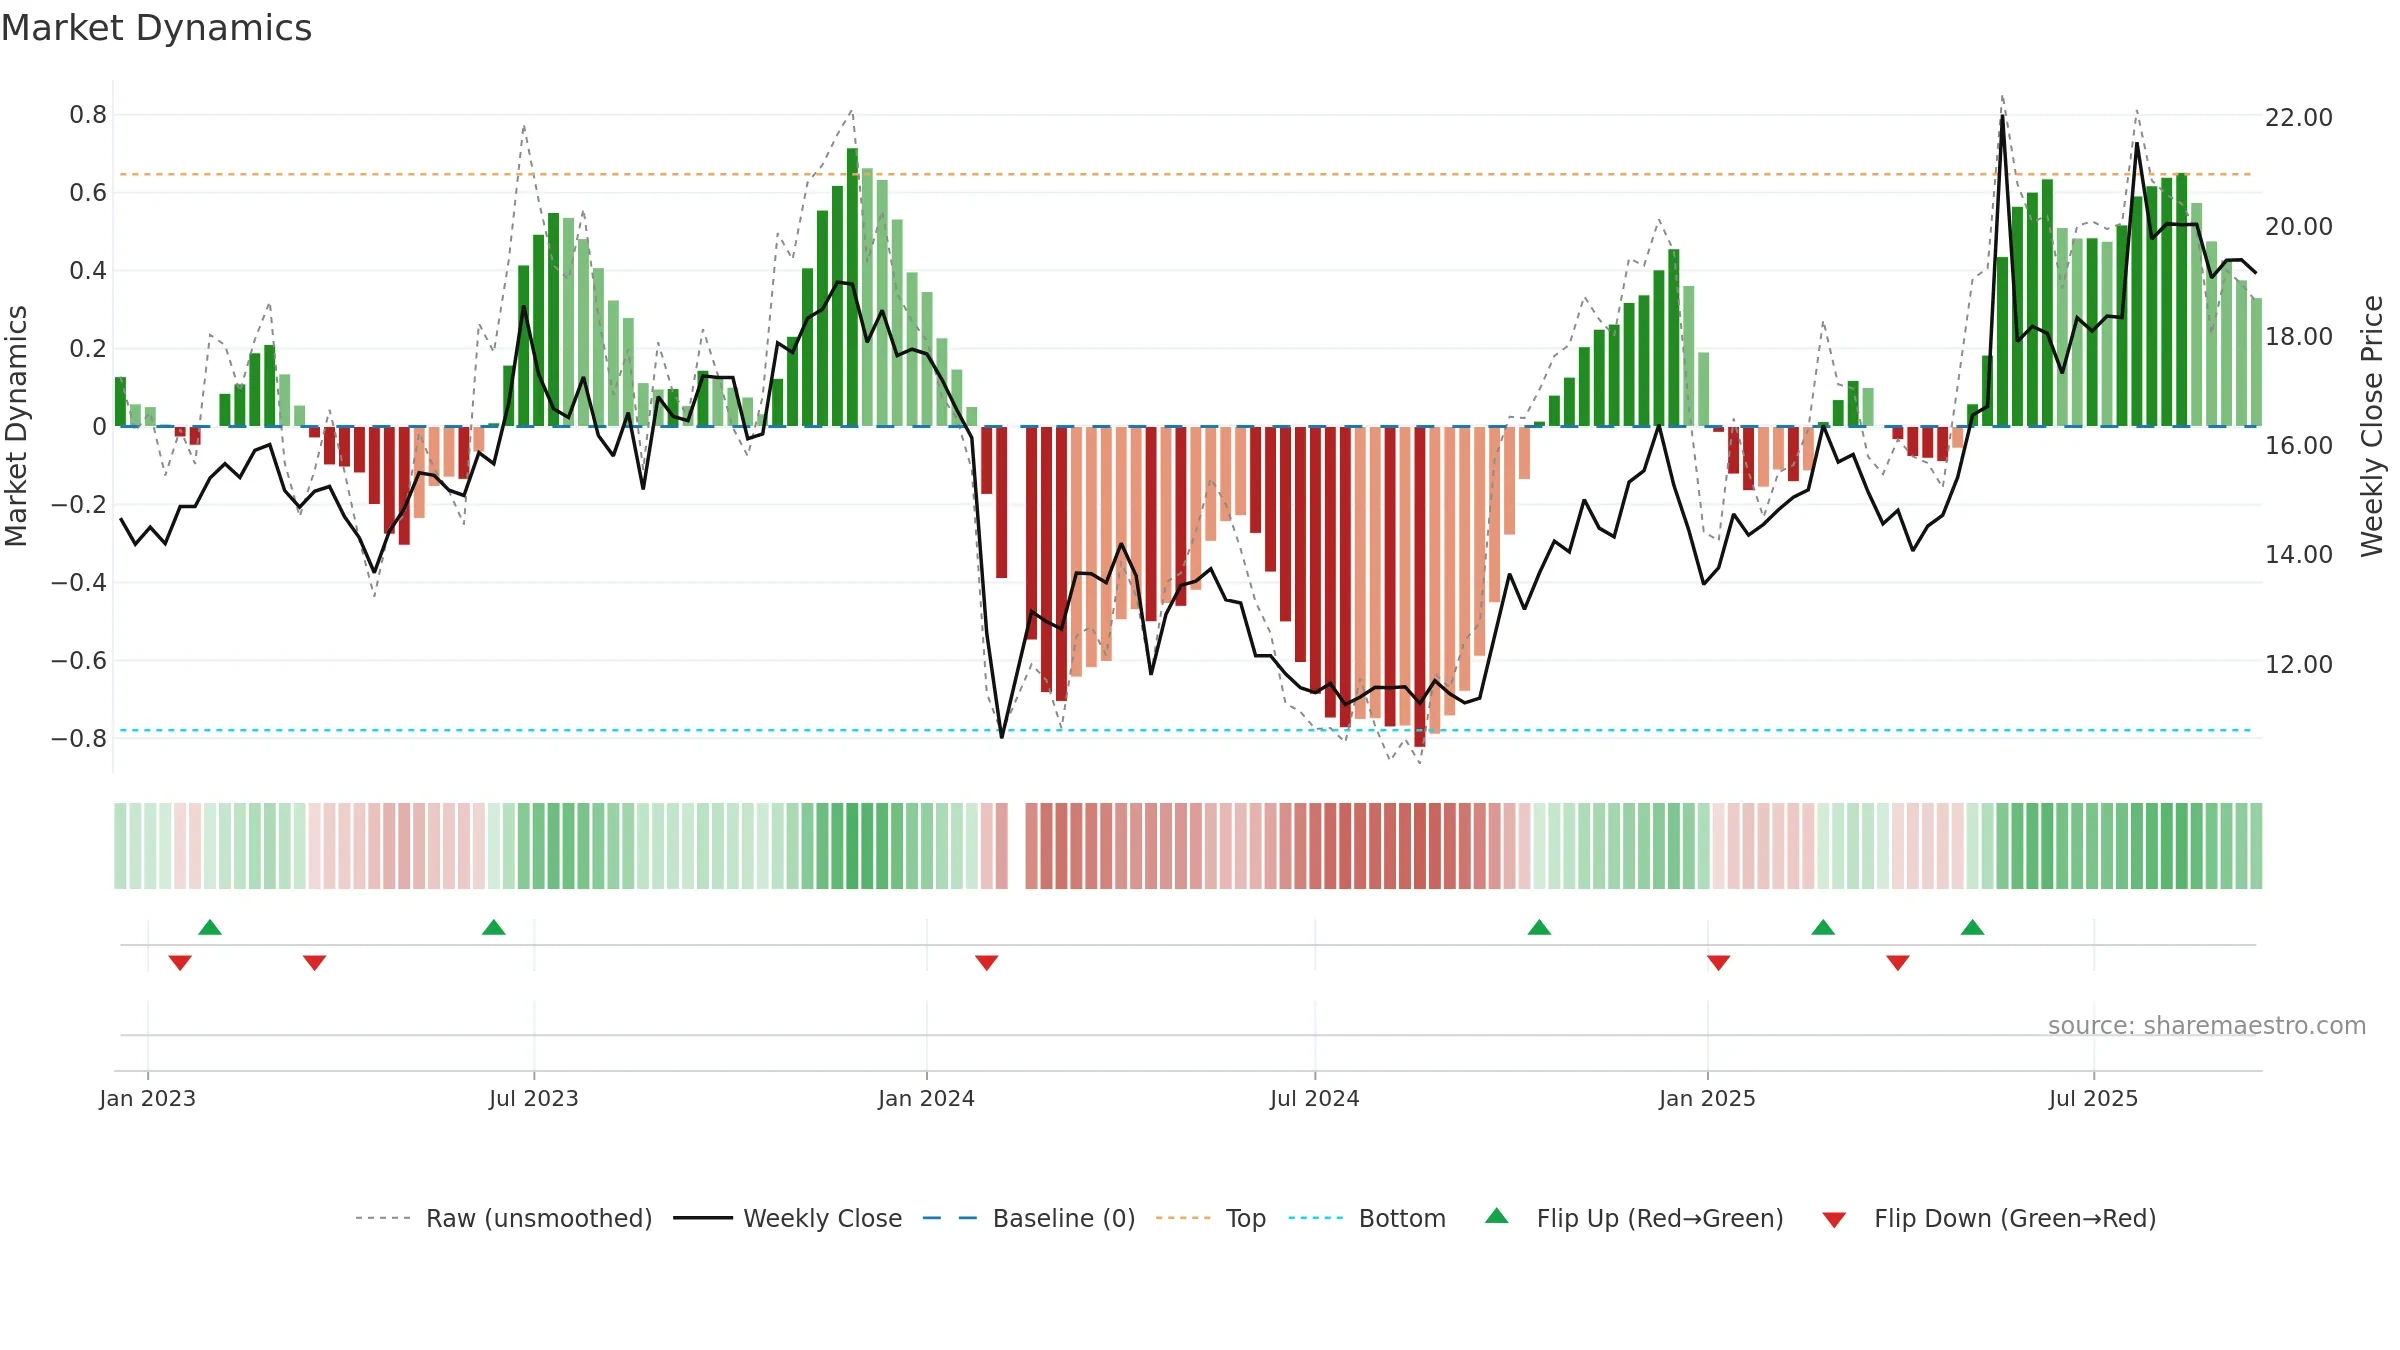The image size is (2400, 1350).
Task: Toggle the Raw (unsmoothed) legend entry
Action: click(x=539, y=1218)
